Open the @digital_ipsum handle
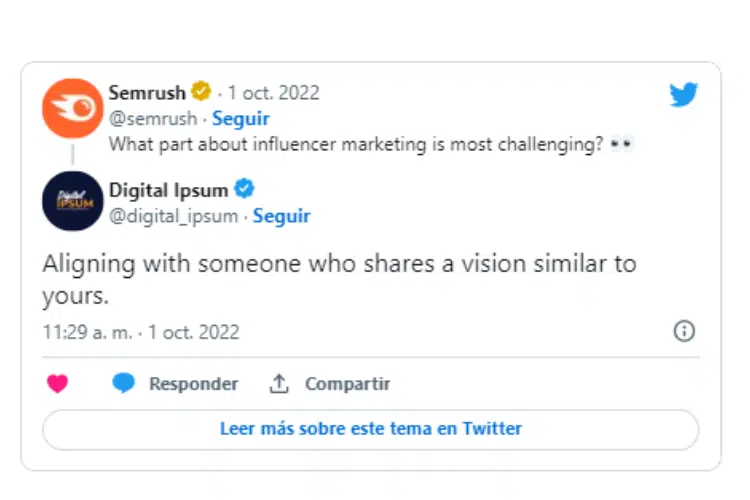The height and width of the screenshot is (500, 750). [x=174, y=216]
